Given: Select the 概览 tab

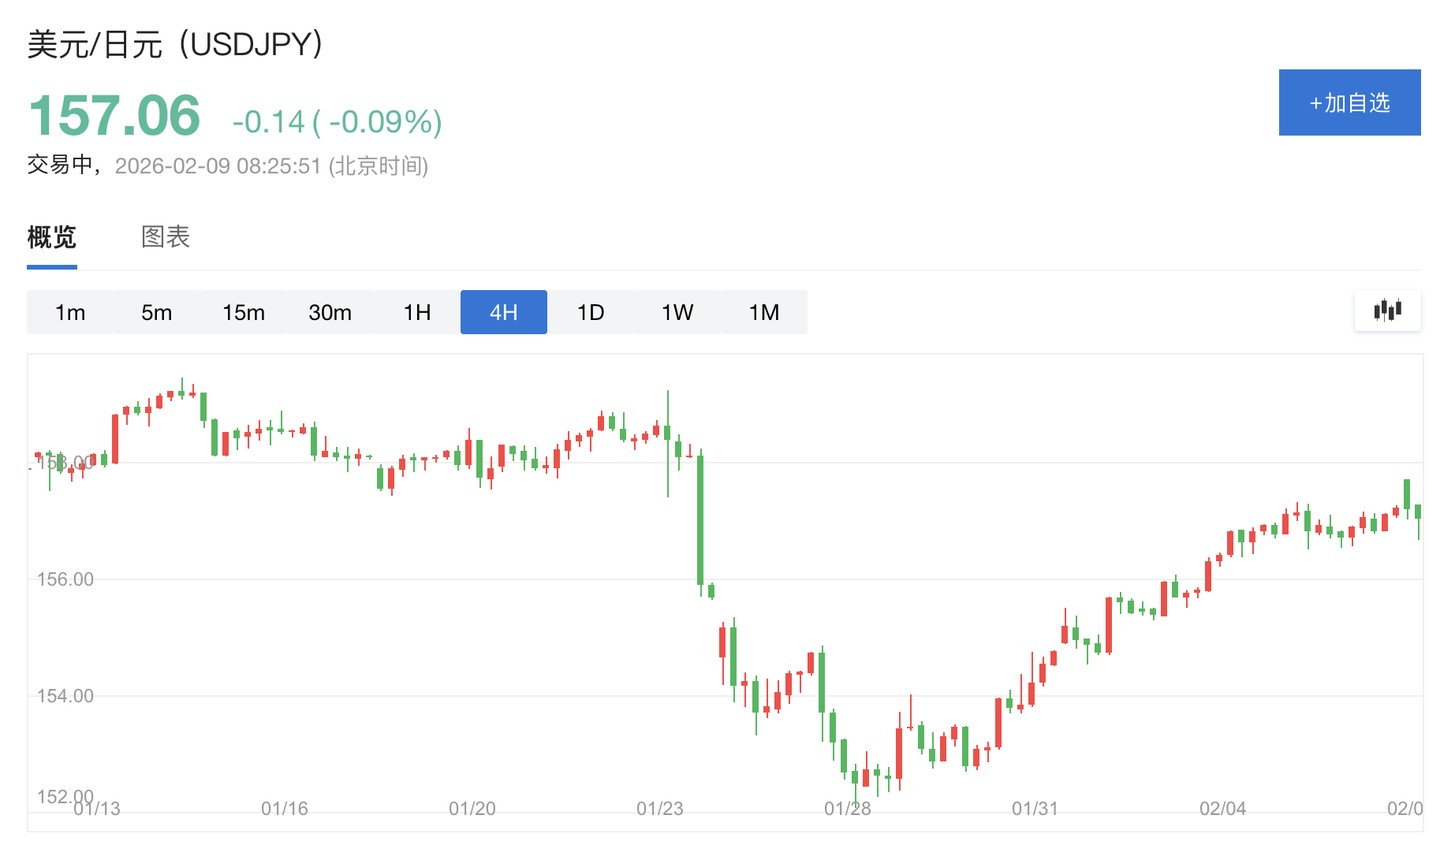Looking at the screenshot, I should click(x=52, y=237).
